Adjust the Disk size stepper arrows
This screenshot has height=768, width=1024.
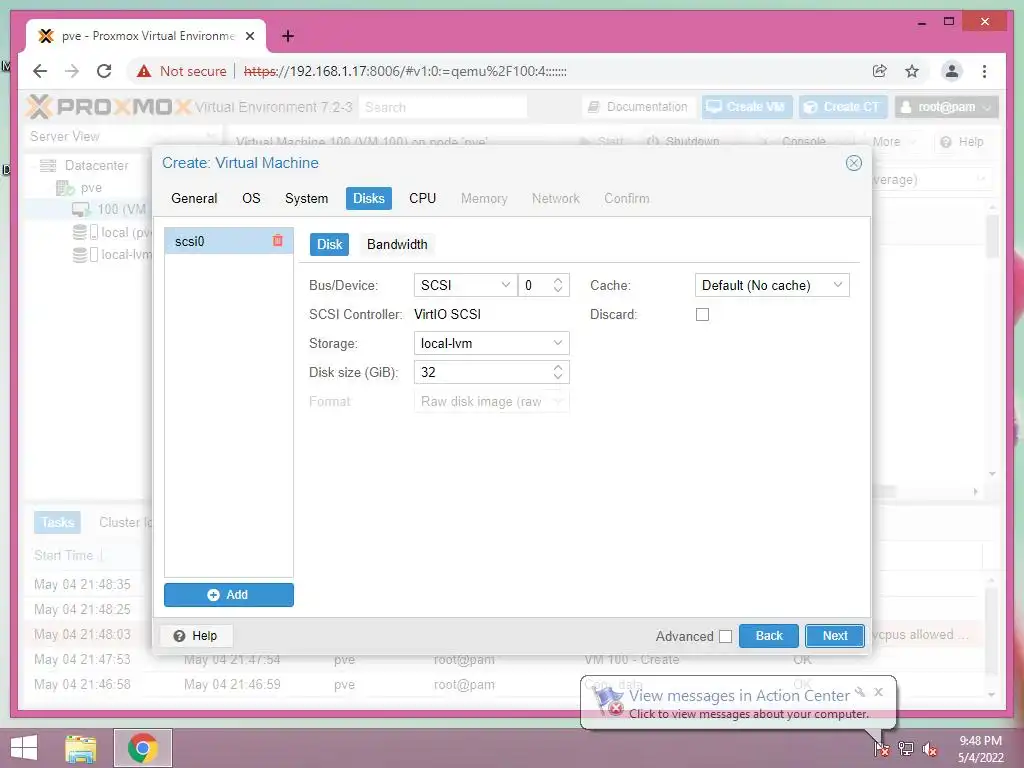[558, 372]
